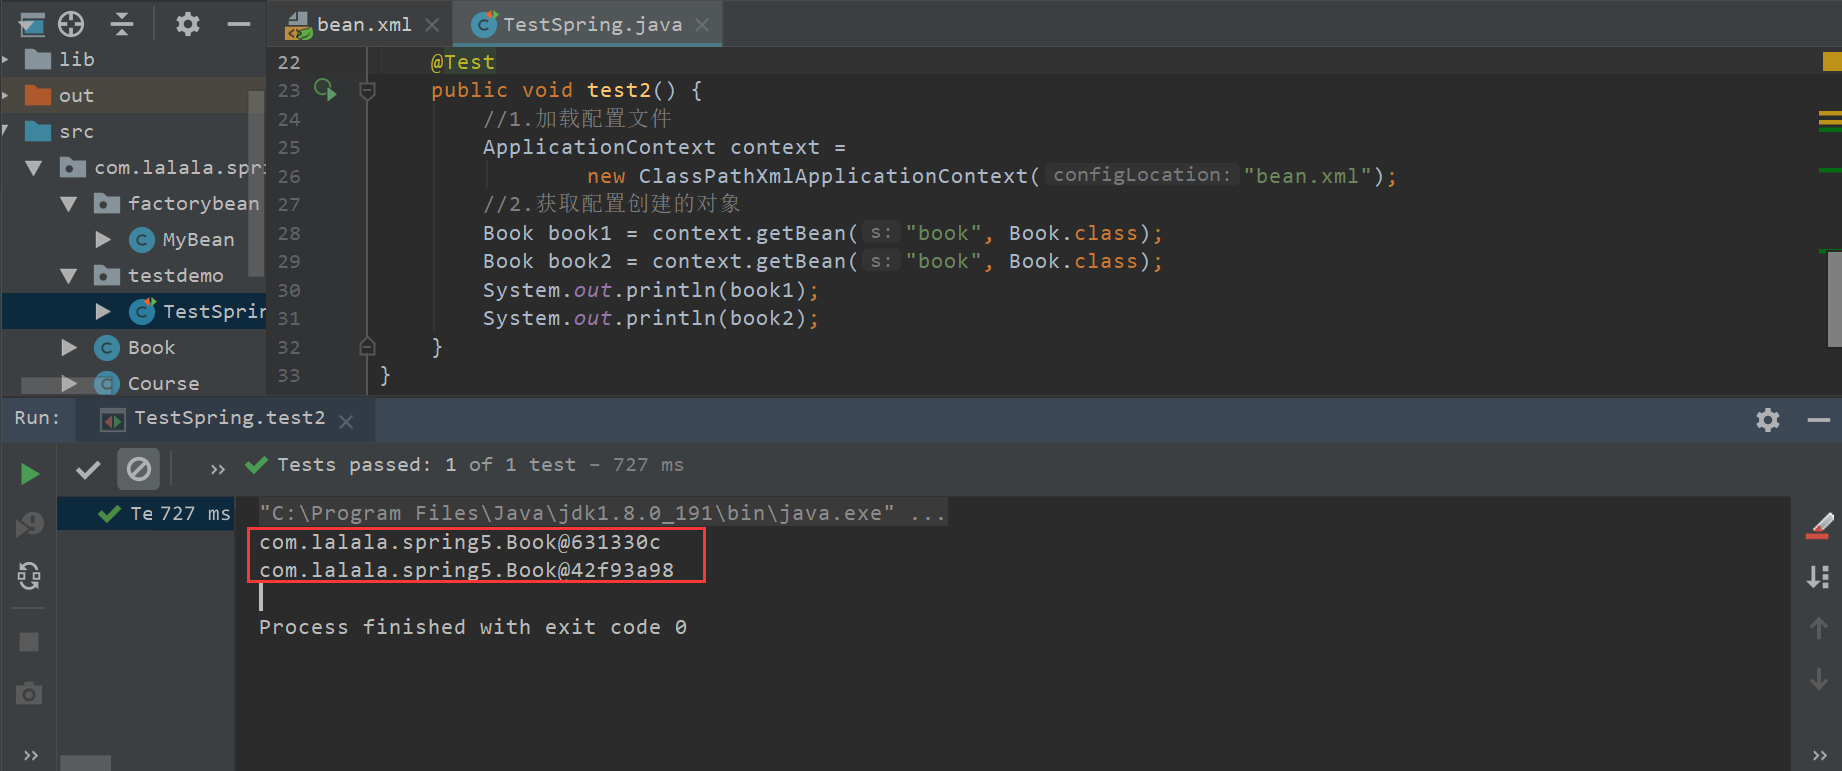The width and height of the screenshot is (1842, 771).
Task: Click the run test gutter icon at line 23
Action: pos(325,90)
